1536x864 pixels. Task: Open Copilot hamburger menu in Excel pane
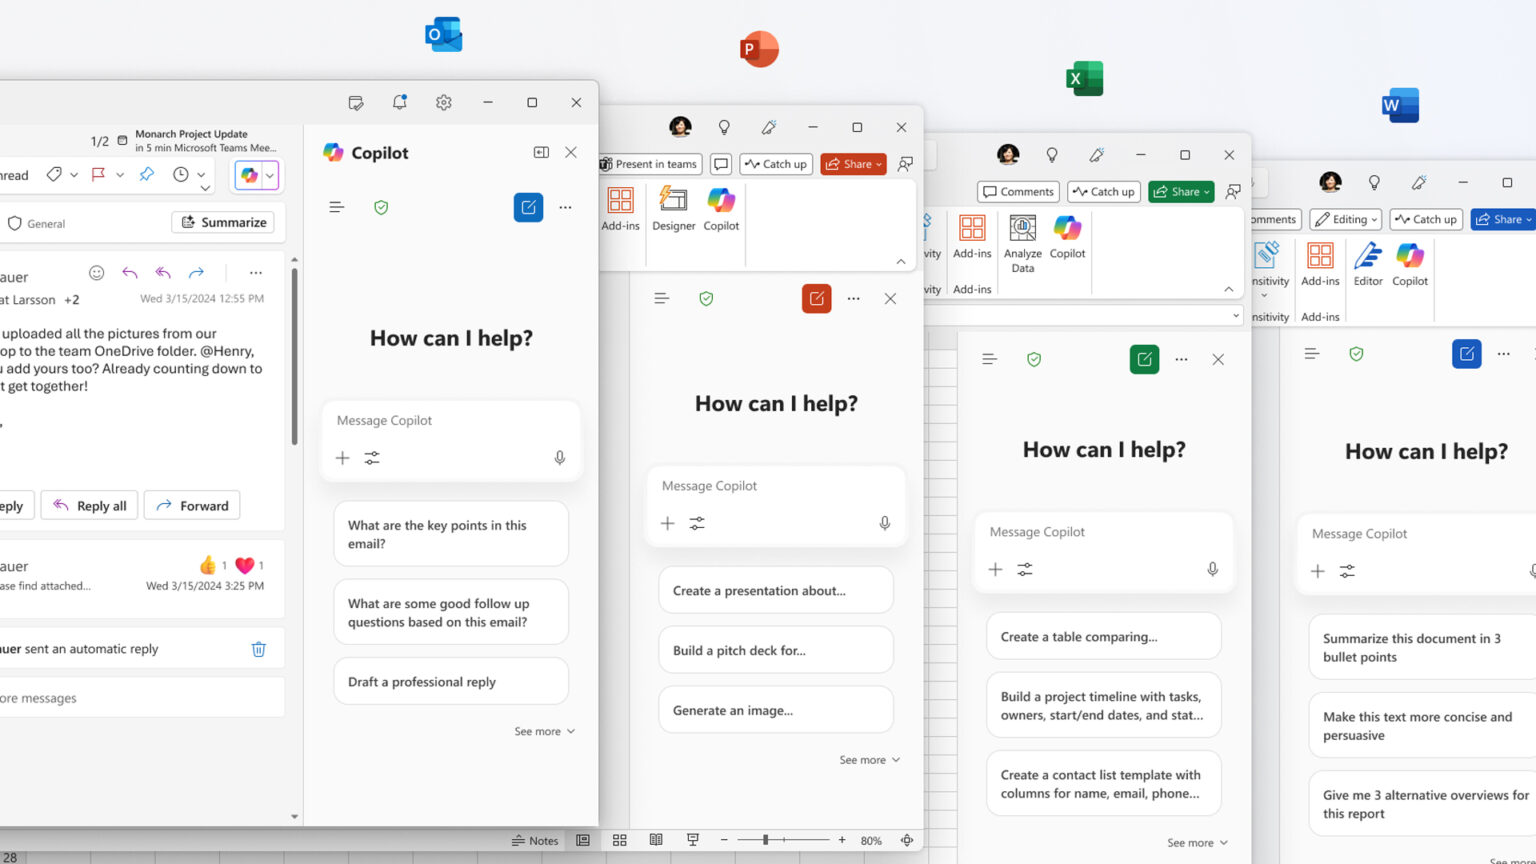click(x=989, y=359)
